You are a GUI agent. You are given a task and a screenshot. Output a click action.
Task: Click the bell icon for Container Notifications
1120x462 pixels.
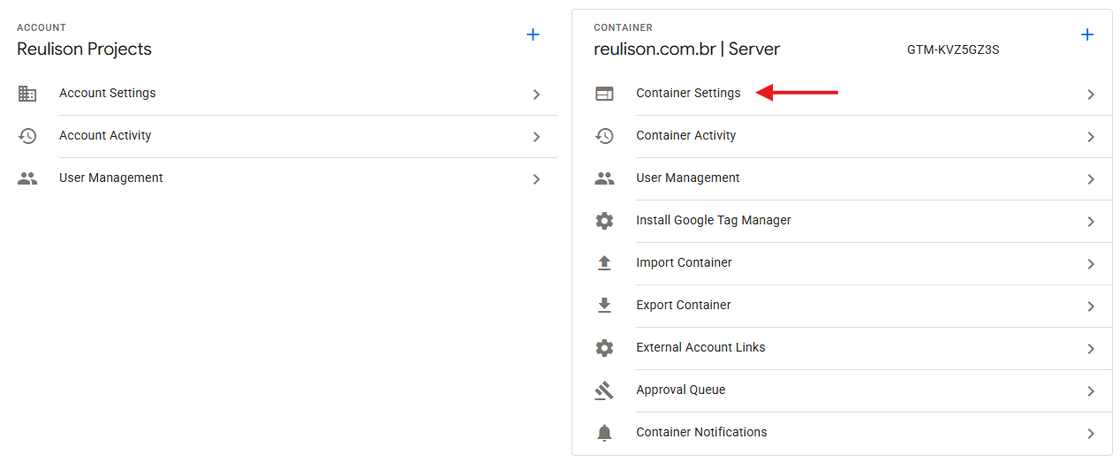(604, 433)
